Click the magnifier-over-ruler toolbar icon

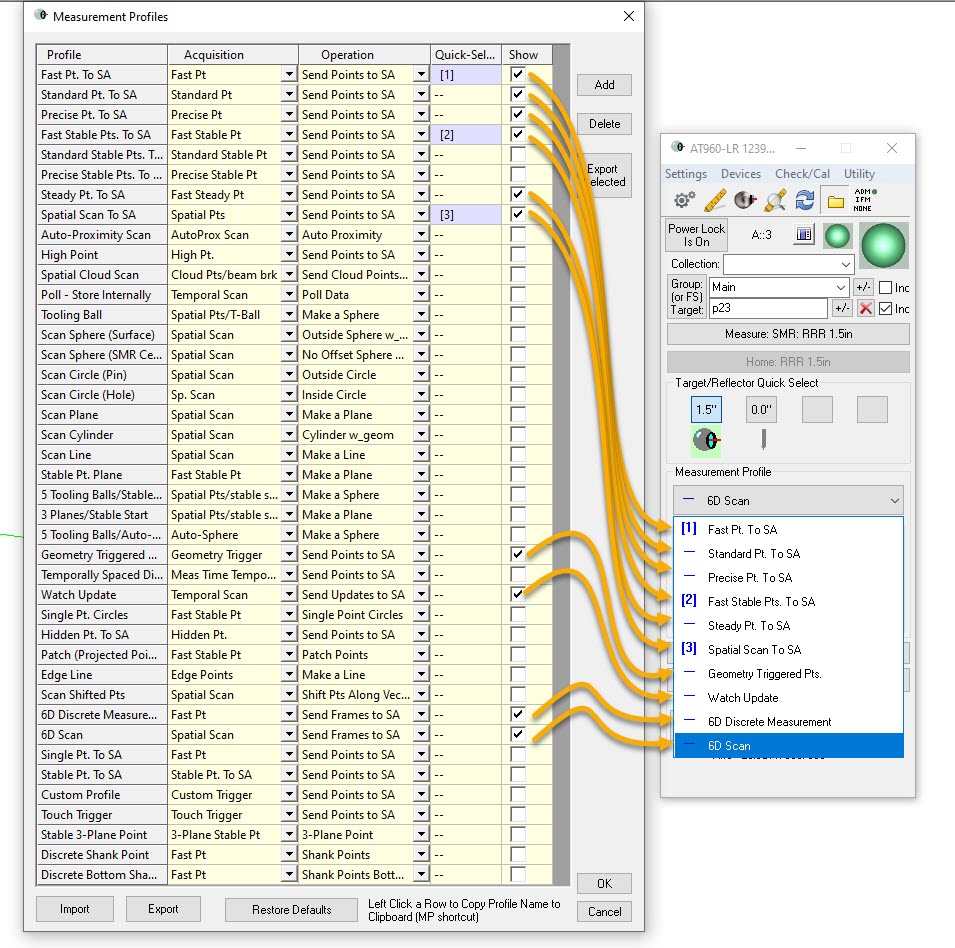pos(775,201)
